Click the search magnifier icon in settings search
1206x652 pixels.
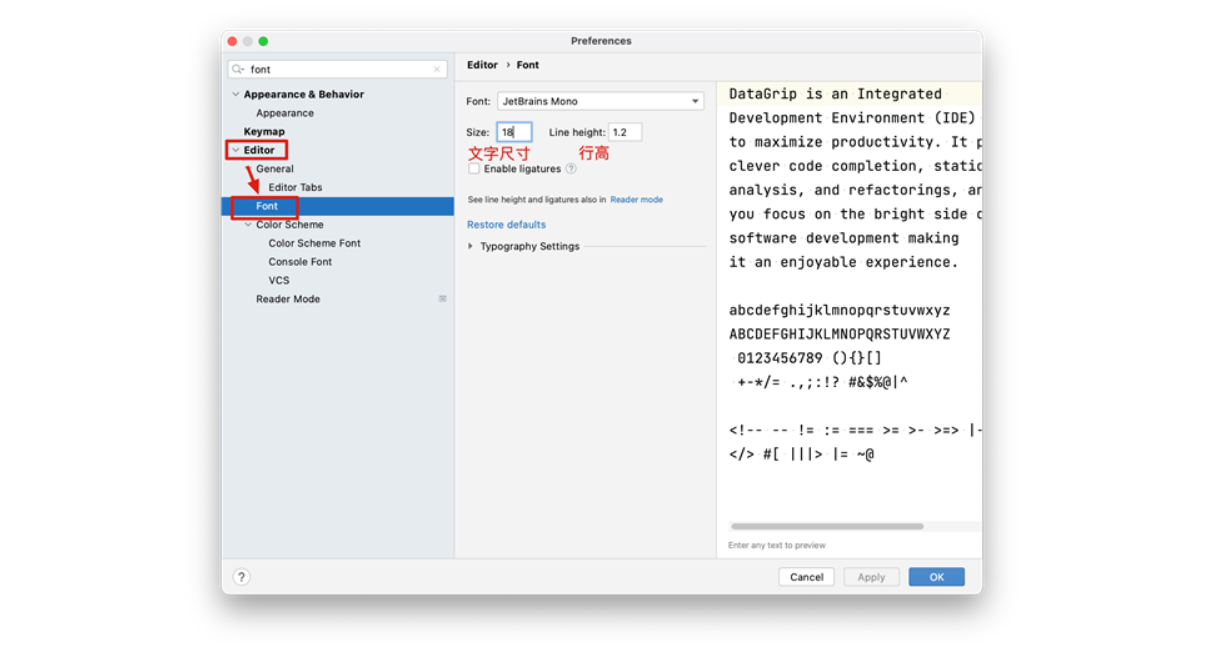click(x=238, y=70)
